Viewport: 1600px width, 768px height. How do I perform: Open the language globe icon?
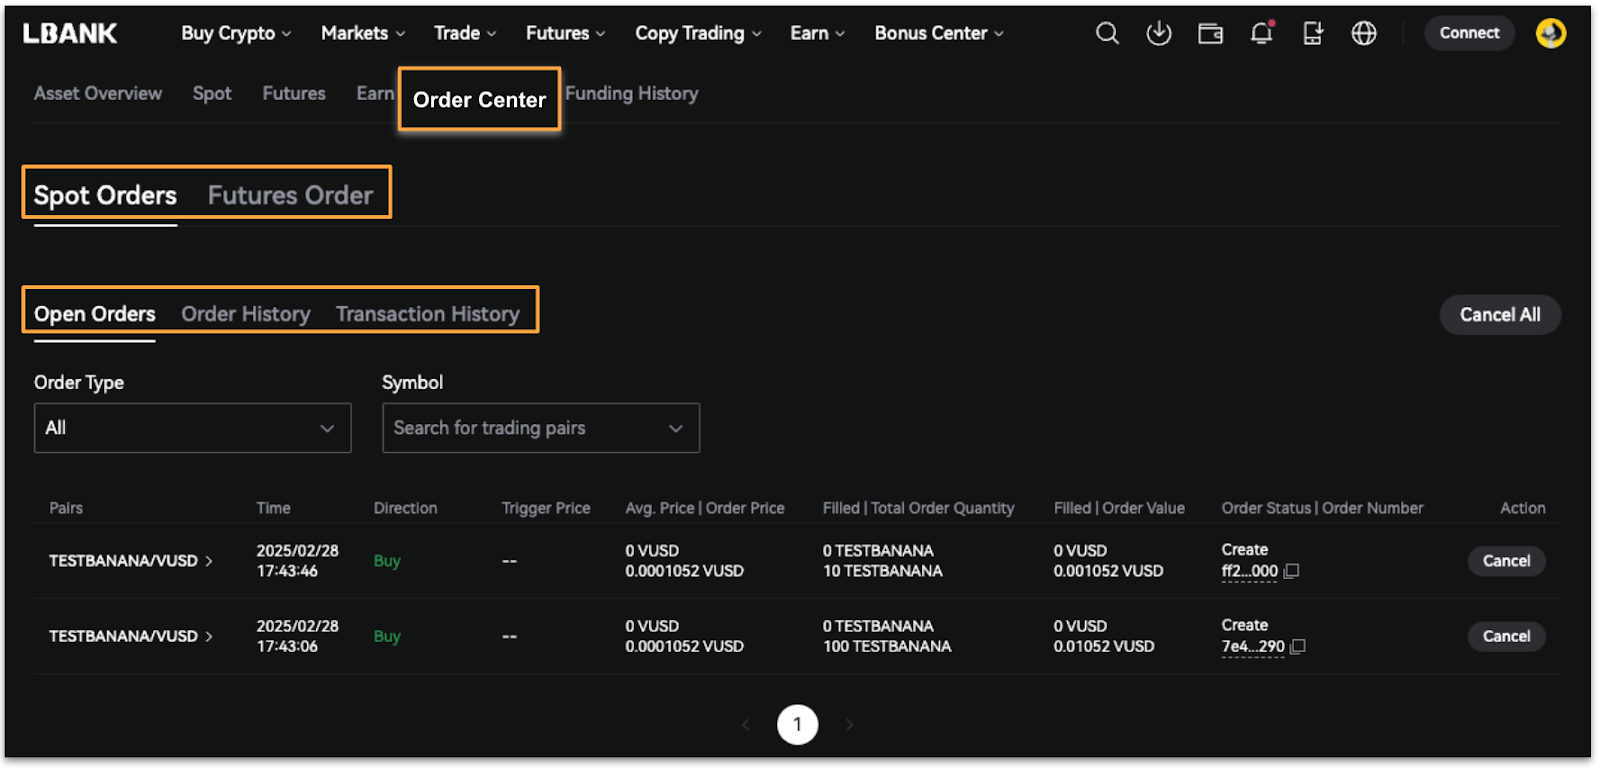coord(1364,33)
